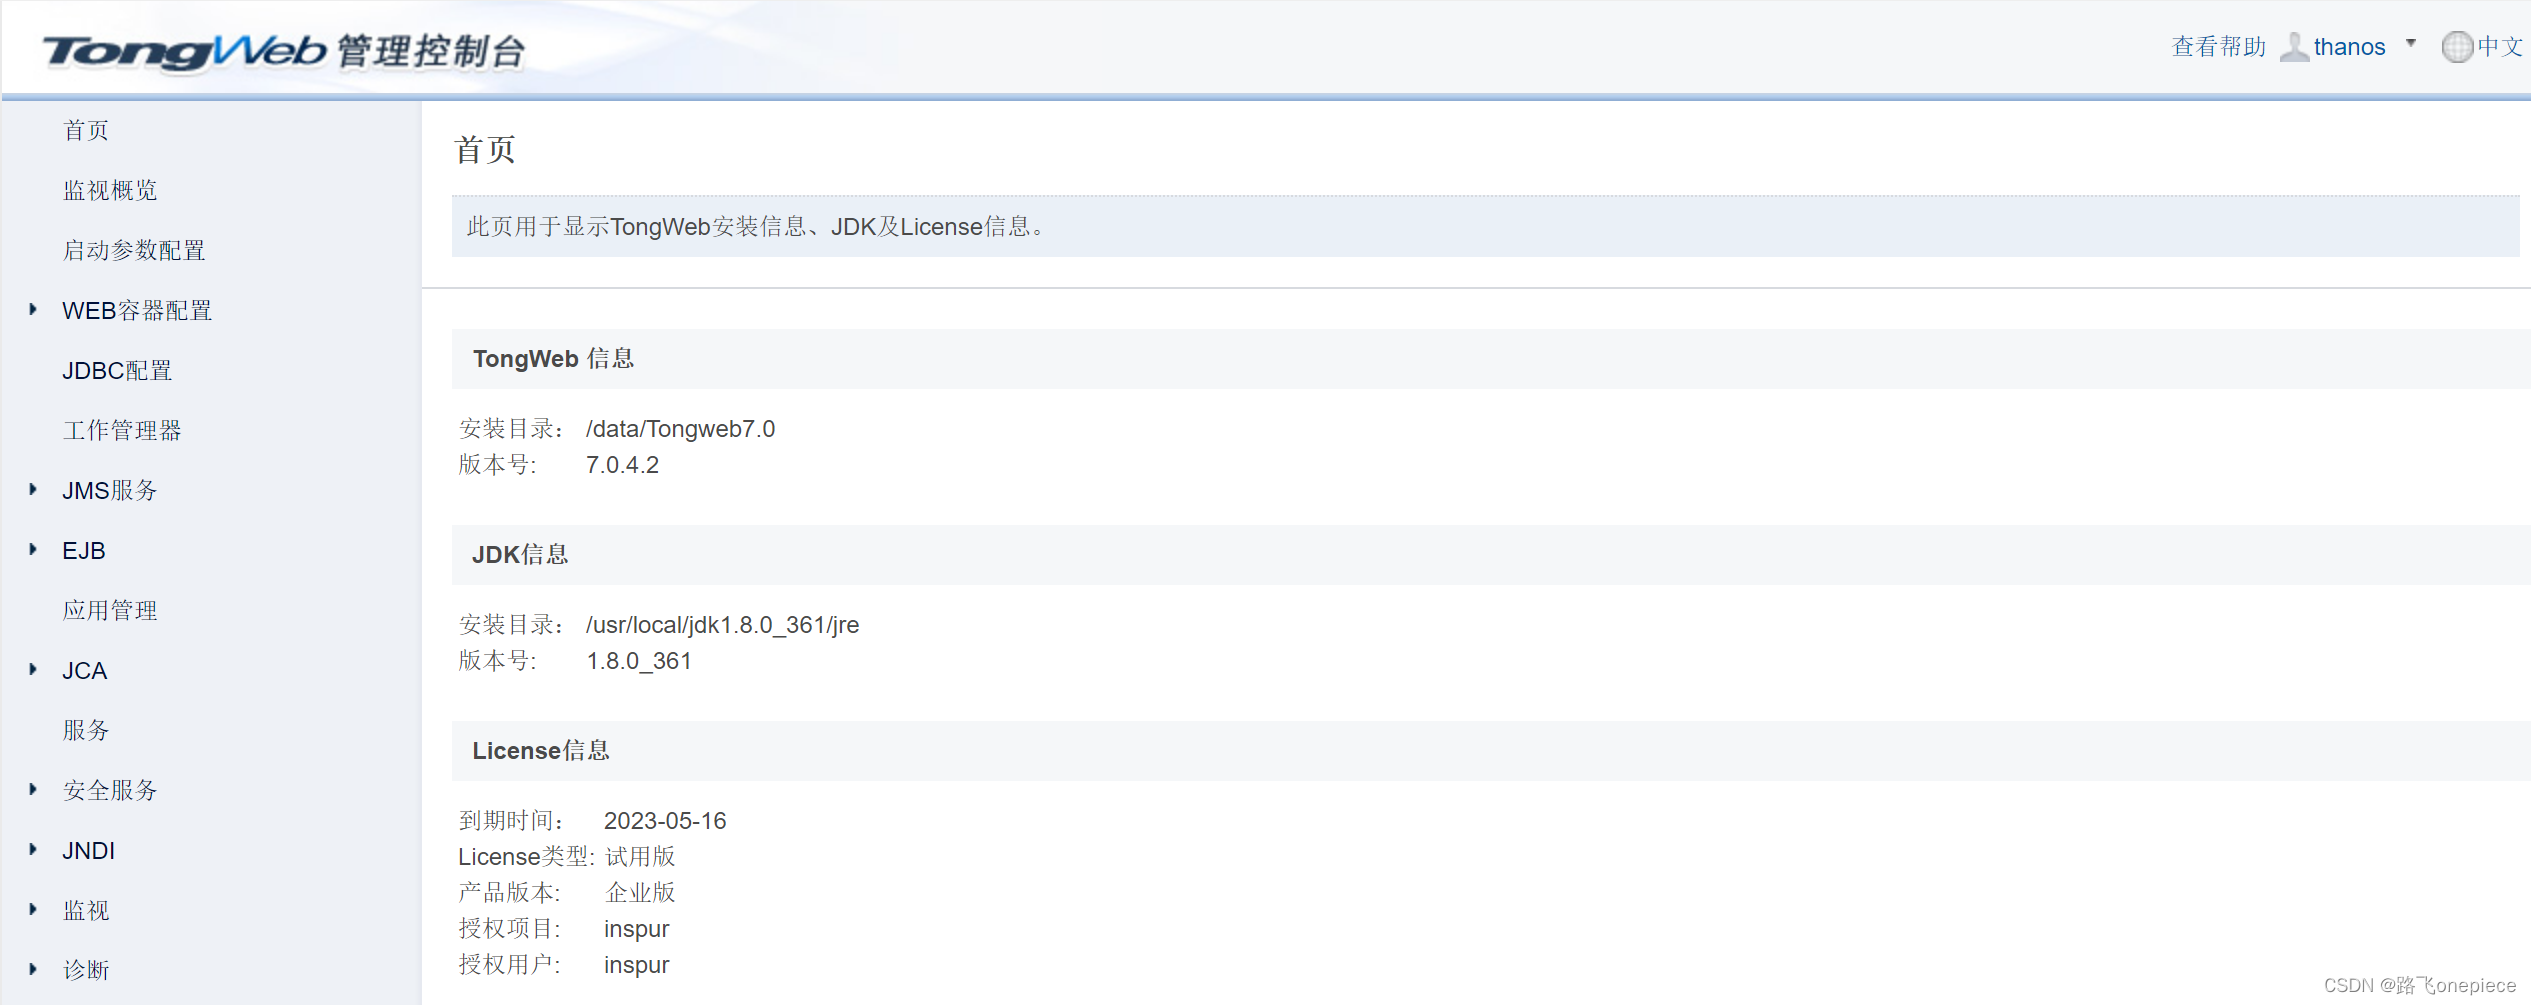Click the 授权用户 value inspur
The image size is (2531, 1005).
[x=637, y=966]
